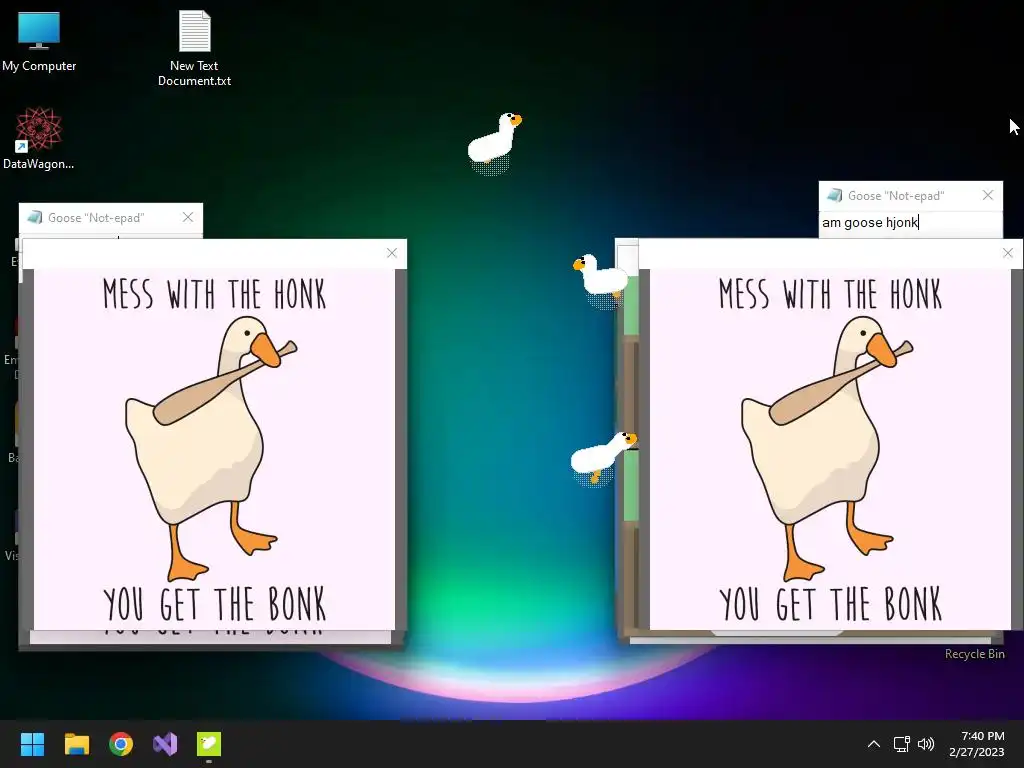Open the clock showing 7:40 PM
1024x768 pixels.
[x=976, y=744]
